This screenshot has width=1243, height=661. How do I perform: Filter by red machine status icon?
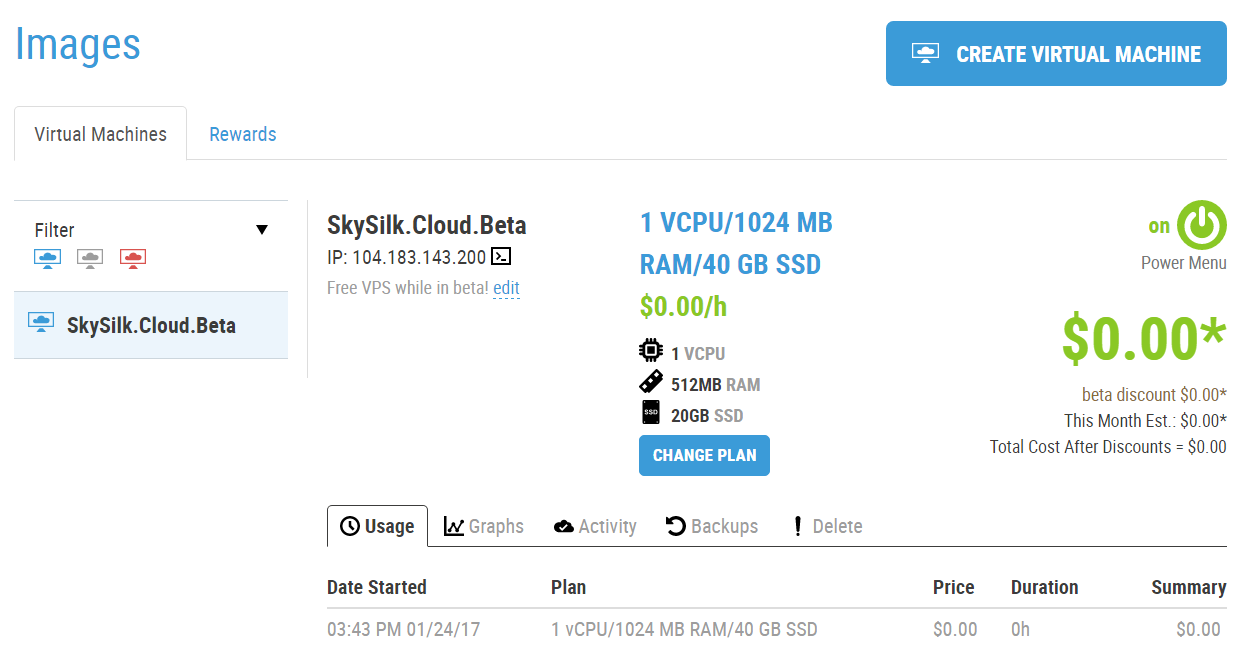(x=133, y=259)
